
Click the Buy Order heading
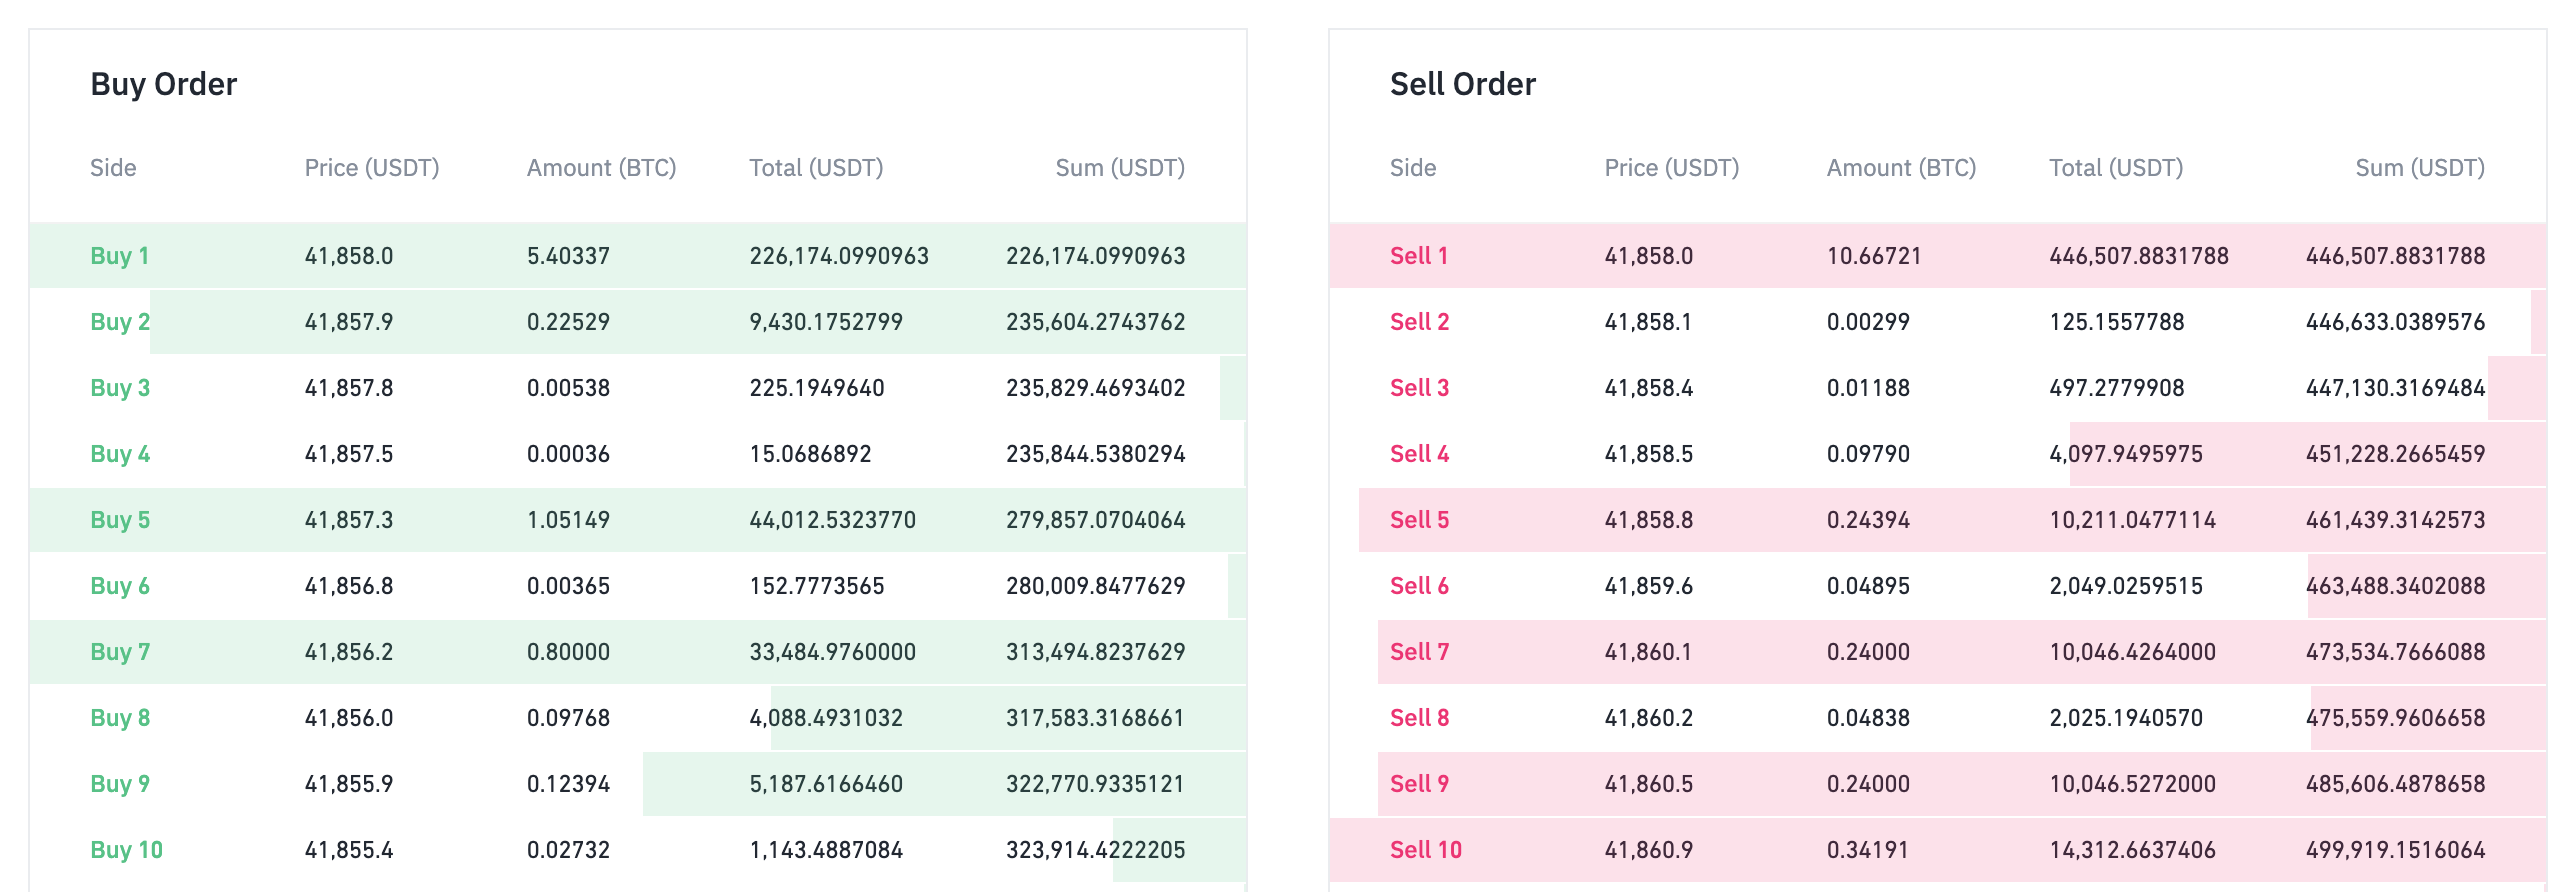(163, 84)
